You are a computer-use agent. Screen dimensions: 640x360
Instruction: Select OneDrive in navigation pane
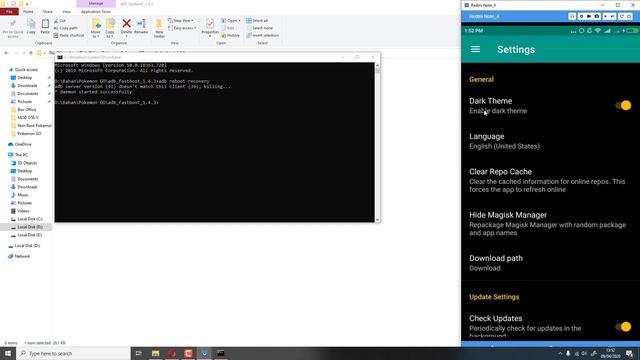pyautogui.click(x=23, y=144)
